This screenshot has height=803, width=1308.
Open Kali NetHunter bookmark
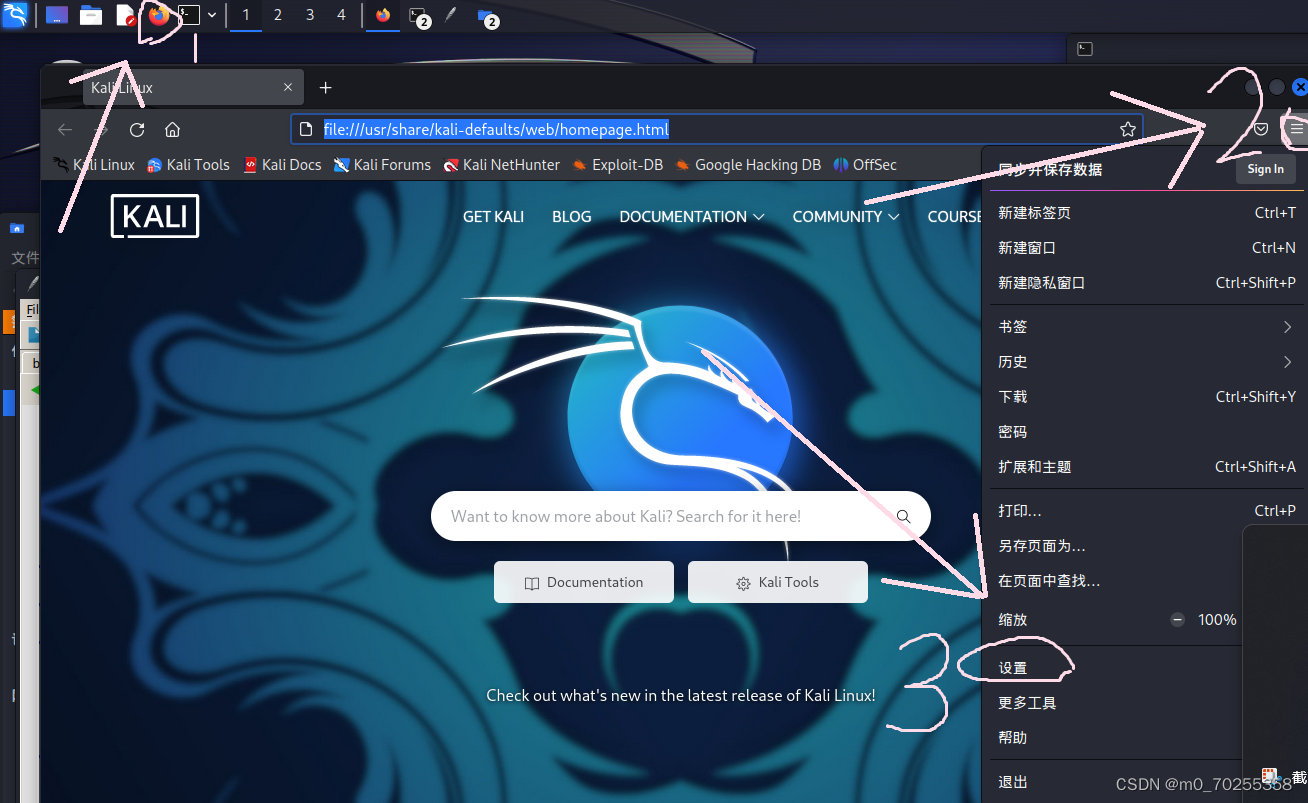[x=501, y=165]
